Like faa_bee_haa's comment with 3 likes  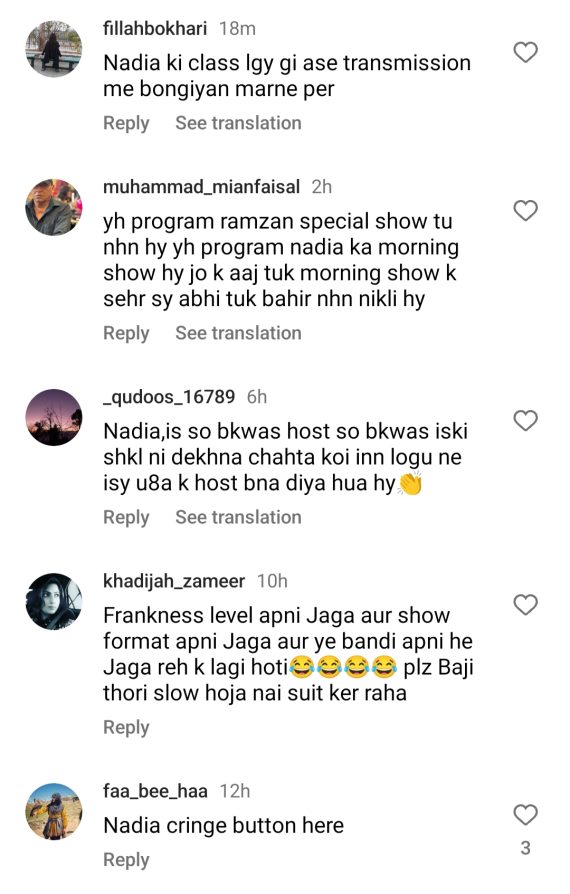tap(526, 815)
